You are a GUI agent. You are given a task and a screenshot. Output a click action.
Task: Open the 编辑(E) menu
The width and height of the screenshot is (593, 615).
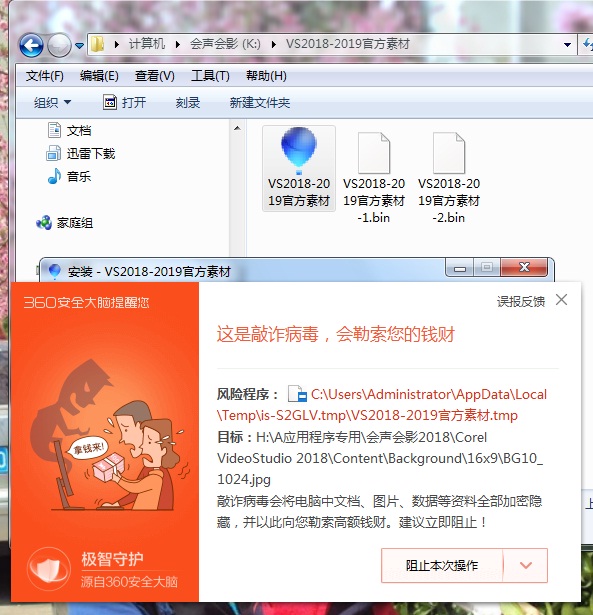[99, 76]
